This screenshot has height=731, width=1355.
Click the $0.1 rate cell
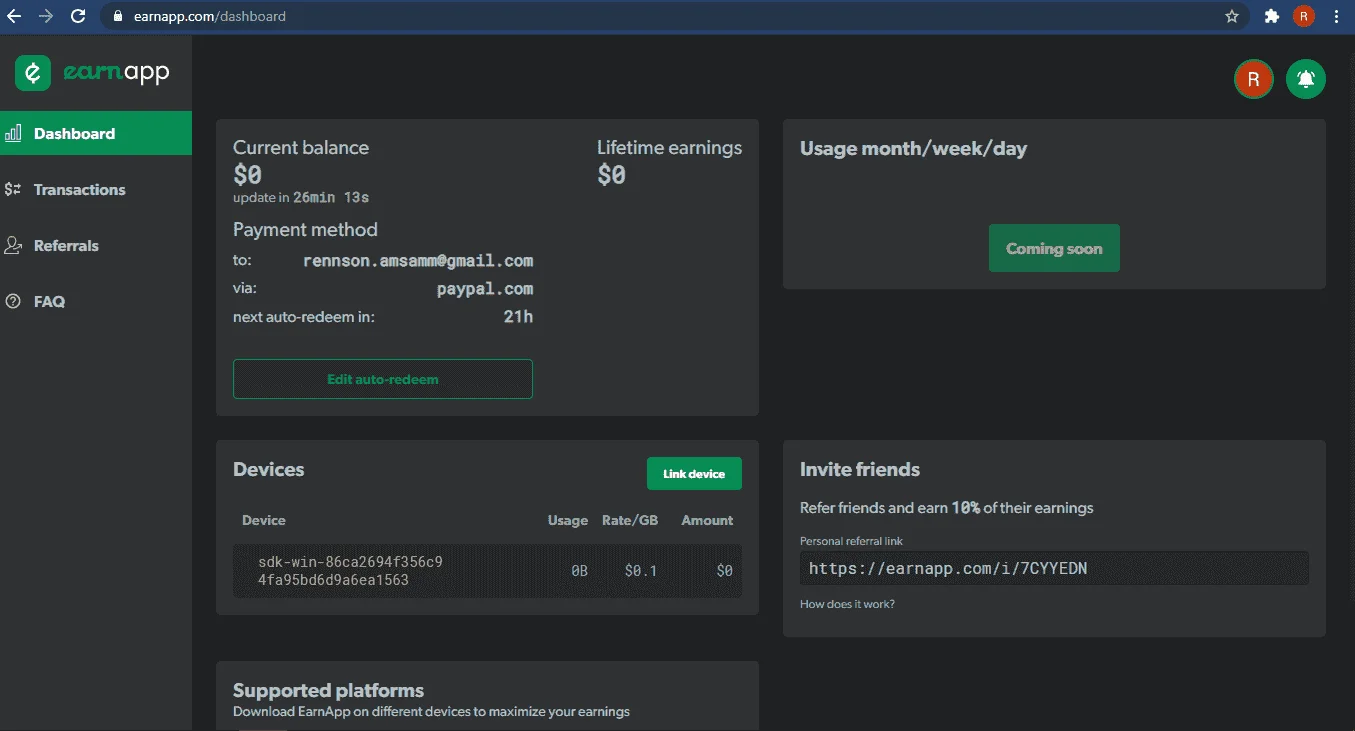click(x=641, y=570)
